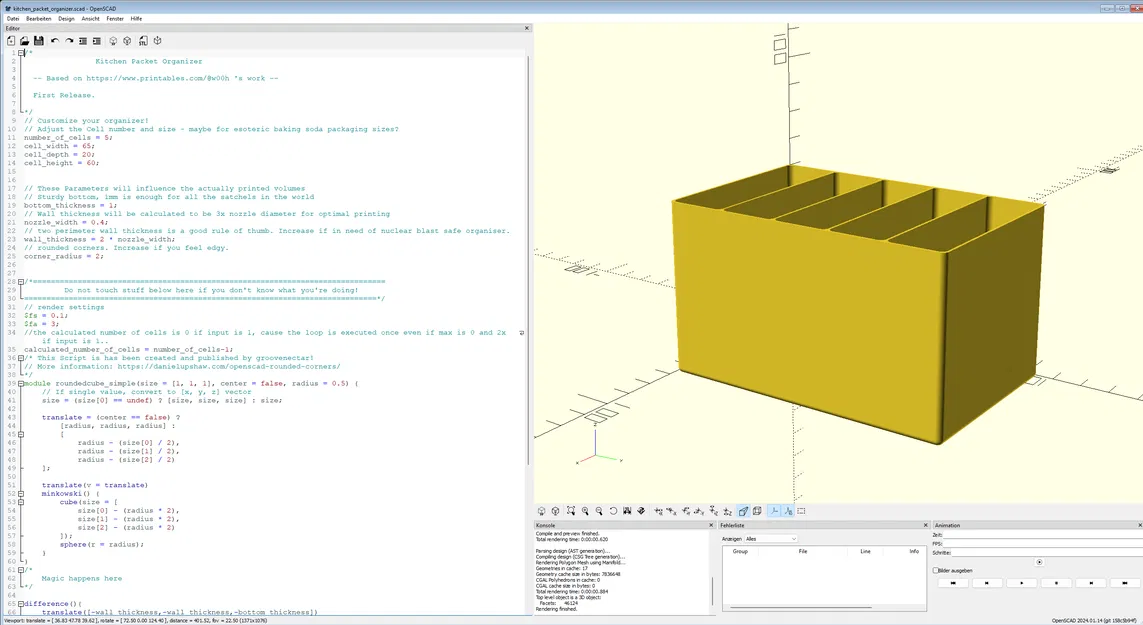1143x625 pixels.
Task: Open the Fenster menu
Action: 115,18
